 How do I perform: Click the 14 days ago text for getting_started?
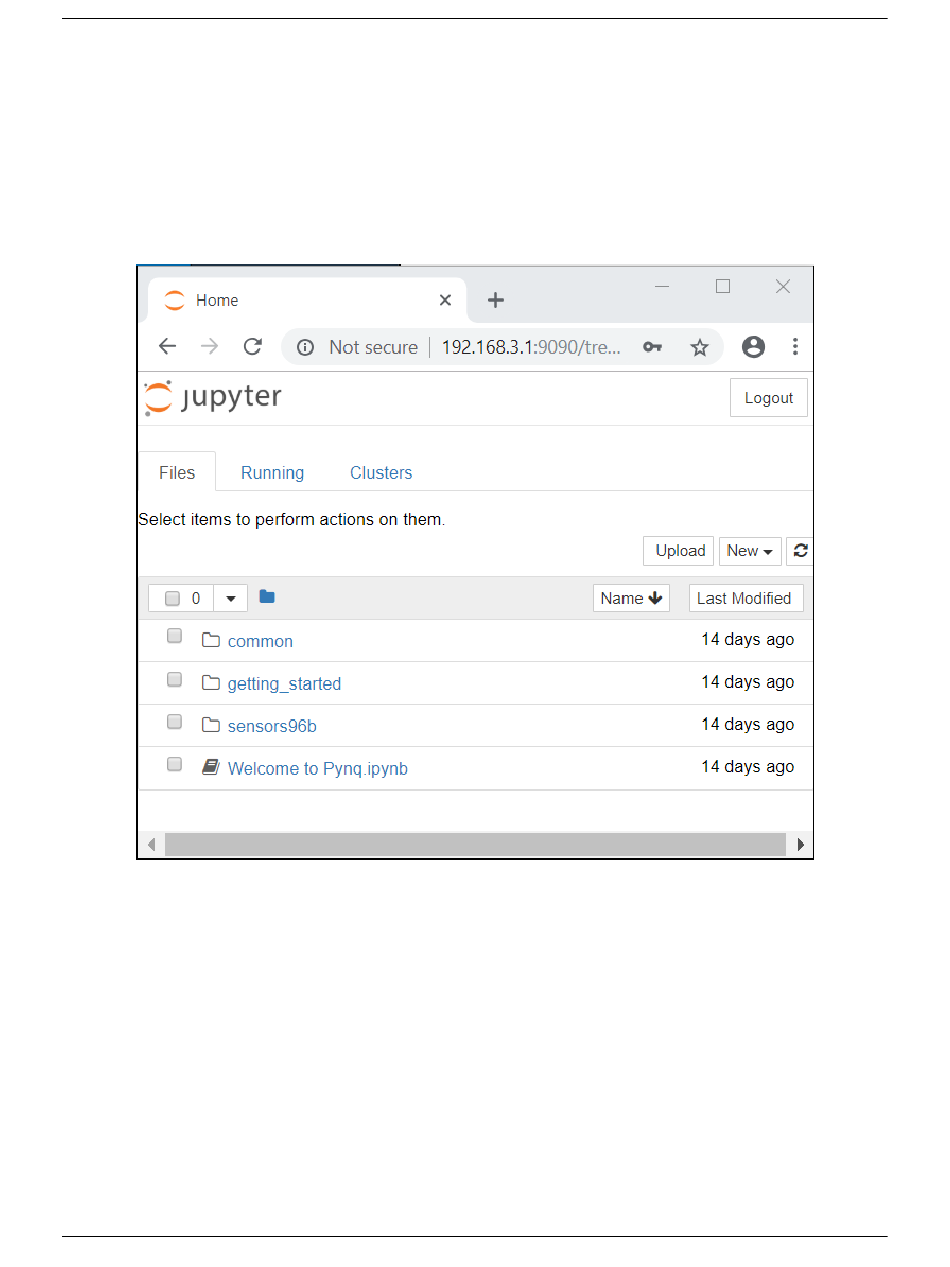pos(748,682)
